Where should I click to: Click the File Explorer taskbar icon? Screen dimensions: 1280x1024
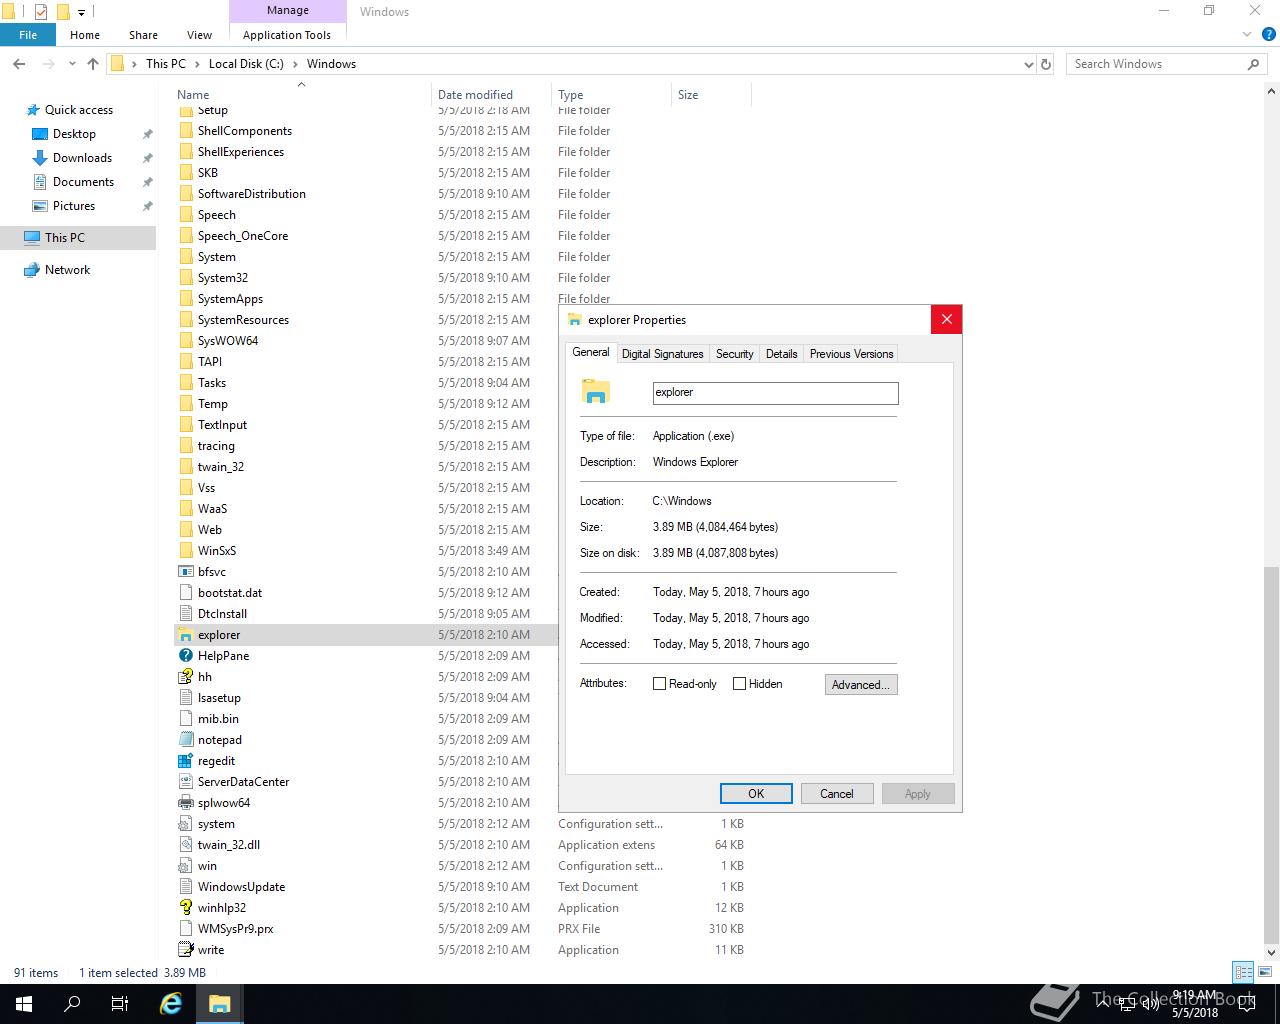tap(219, 1004)
